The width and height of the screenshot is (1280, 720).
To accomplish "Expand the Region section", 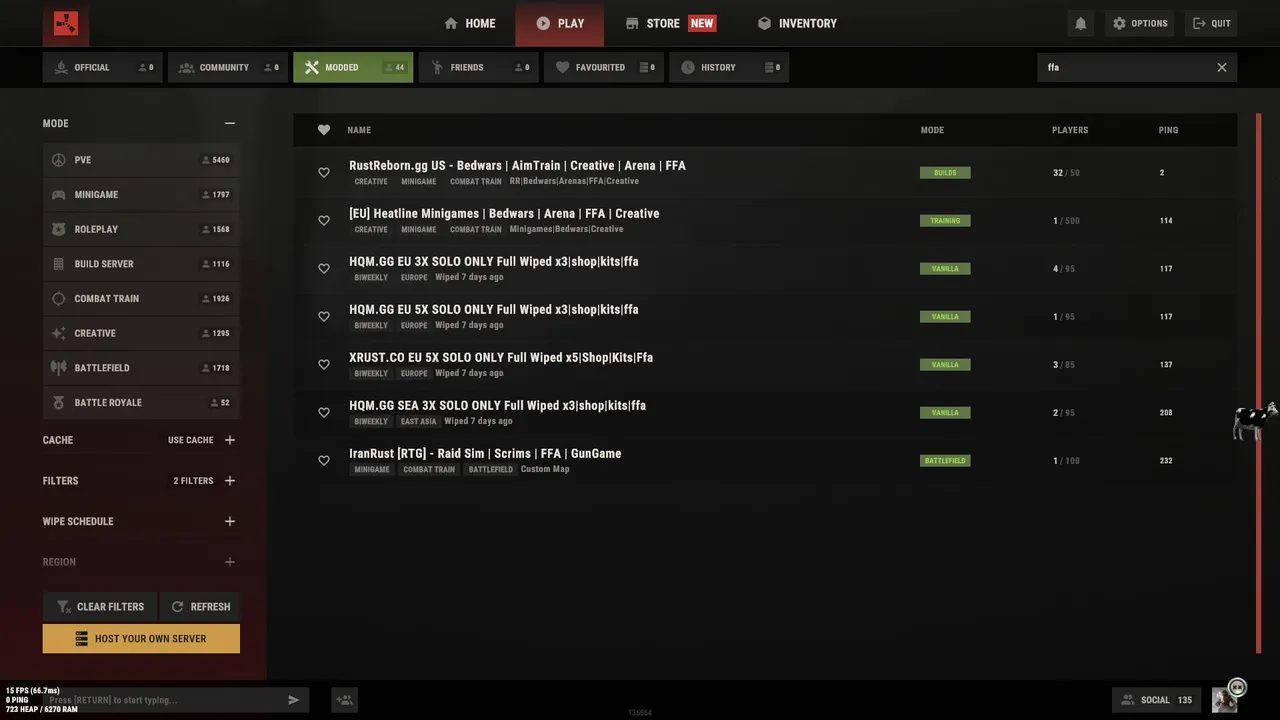I will click(230, 562).
